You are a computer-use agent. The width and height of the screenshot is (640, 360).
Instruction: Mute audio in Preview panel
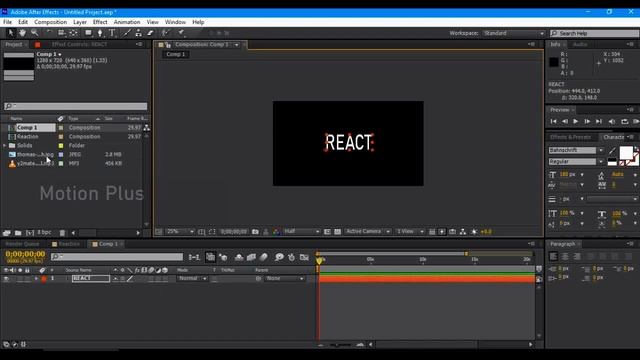612,121
